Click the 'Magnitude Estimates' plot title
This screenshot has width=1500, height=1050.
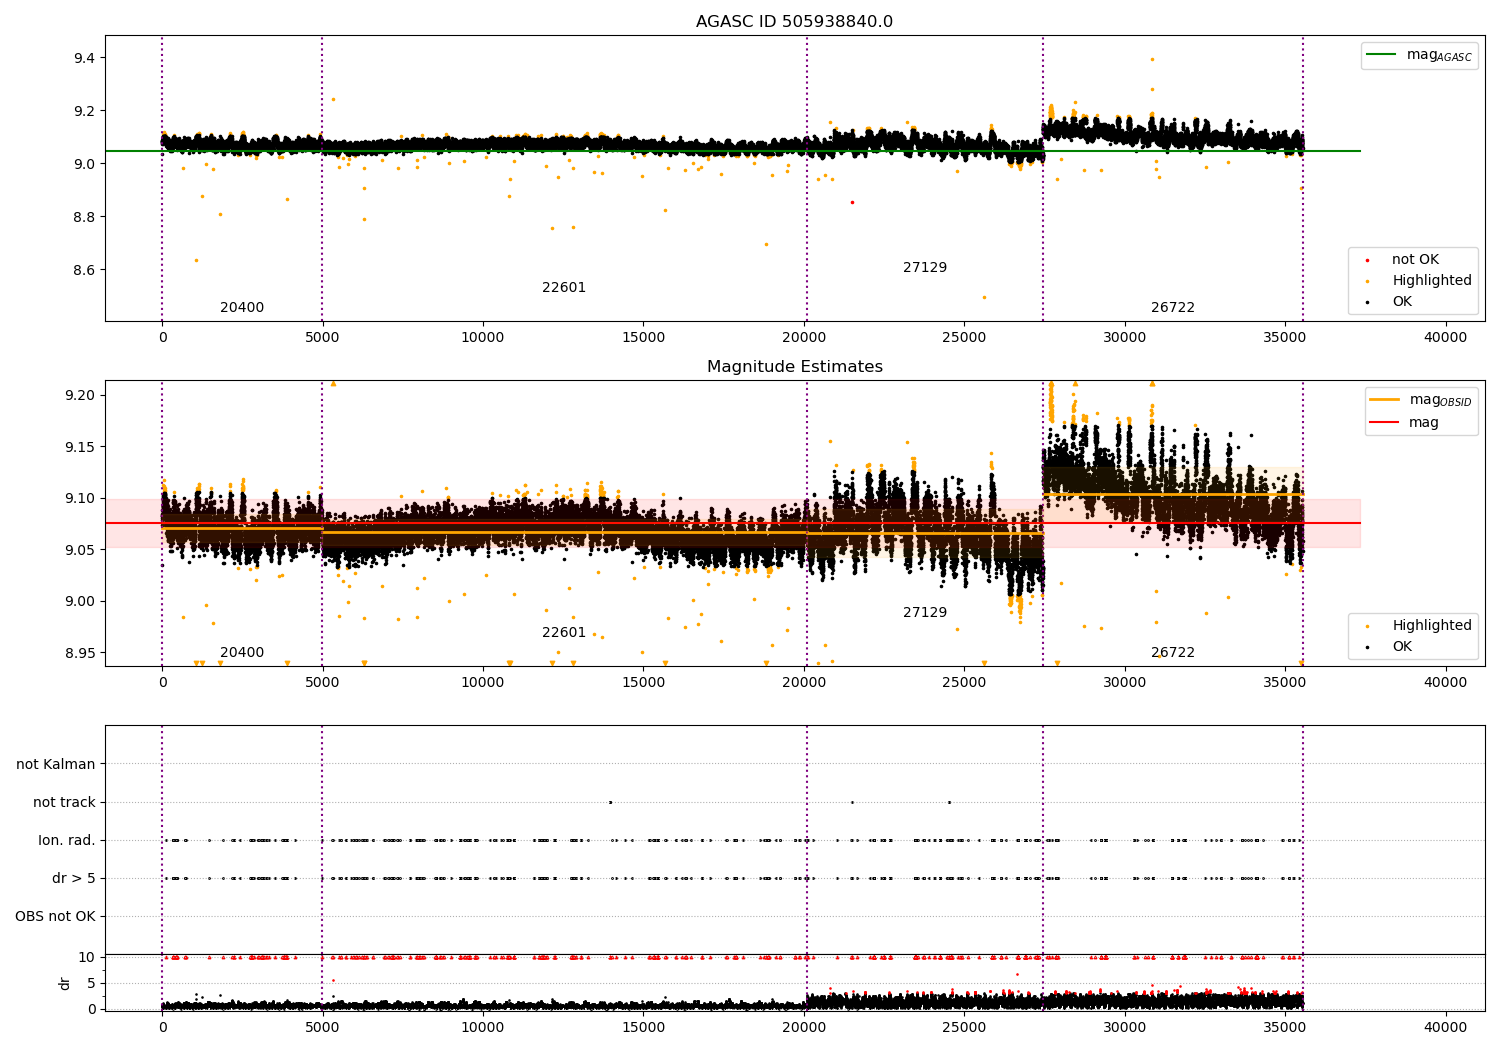click(794, 367)
